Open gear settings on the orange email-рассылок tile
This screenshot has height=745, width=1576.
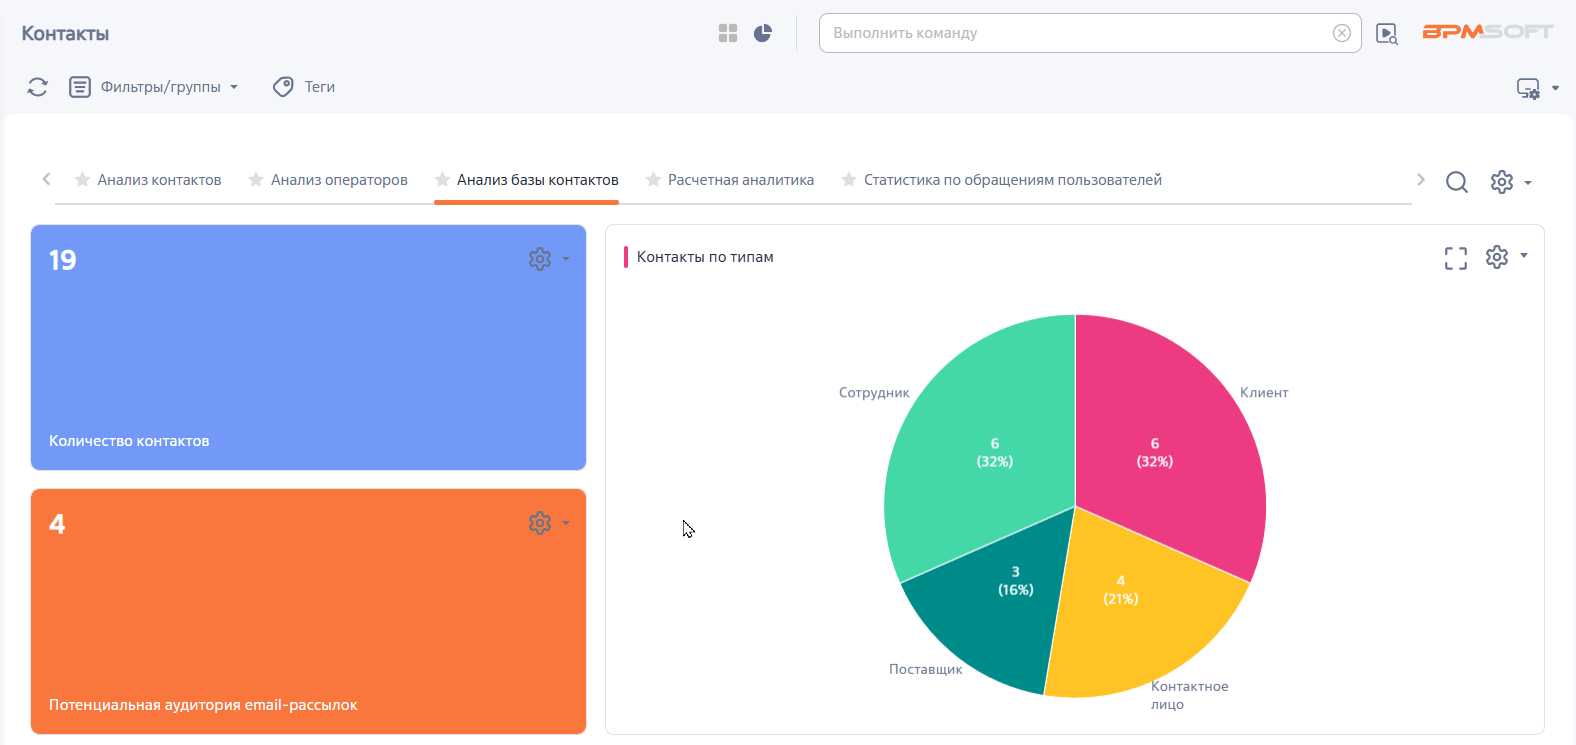point(540,523)
